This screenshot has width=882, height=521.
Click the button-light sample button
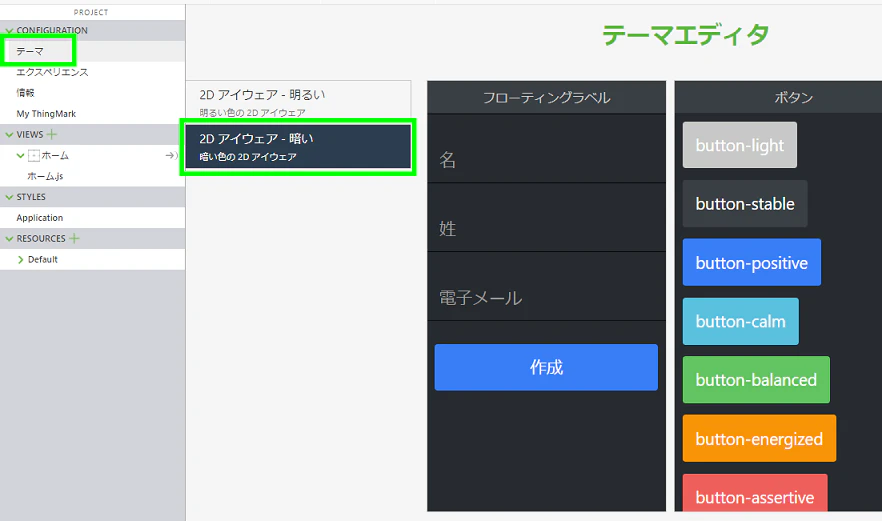tap(740, 145)
